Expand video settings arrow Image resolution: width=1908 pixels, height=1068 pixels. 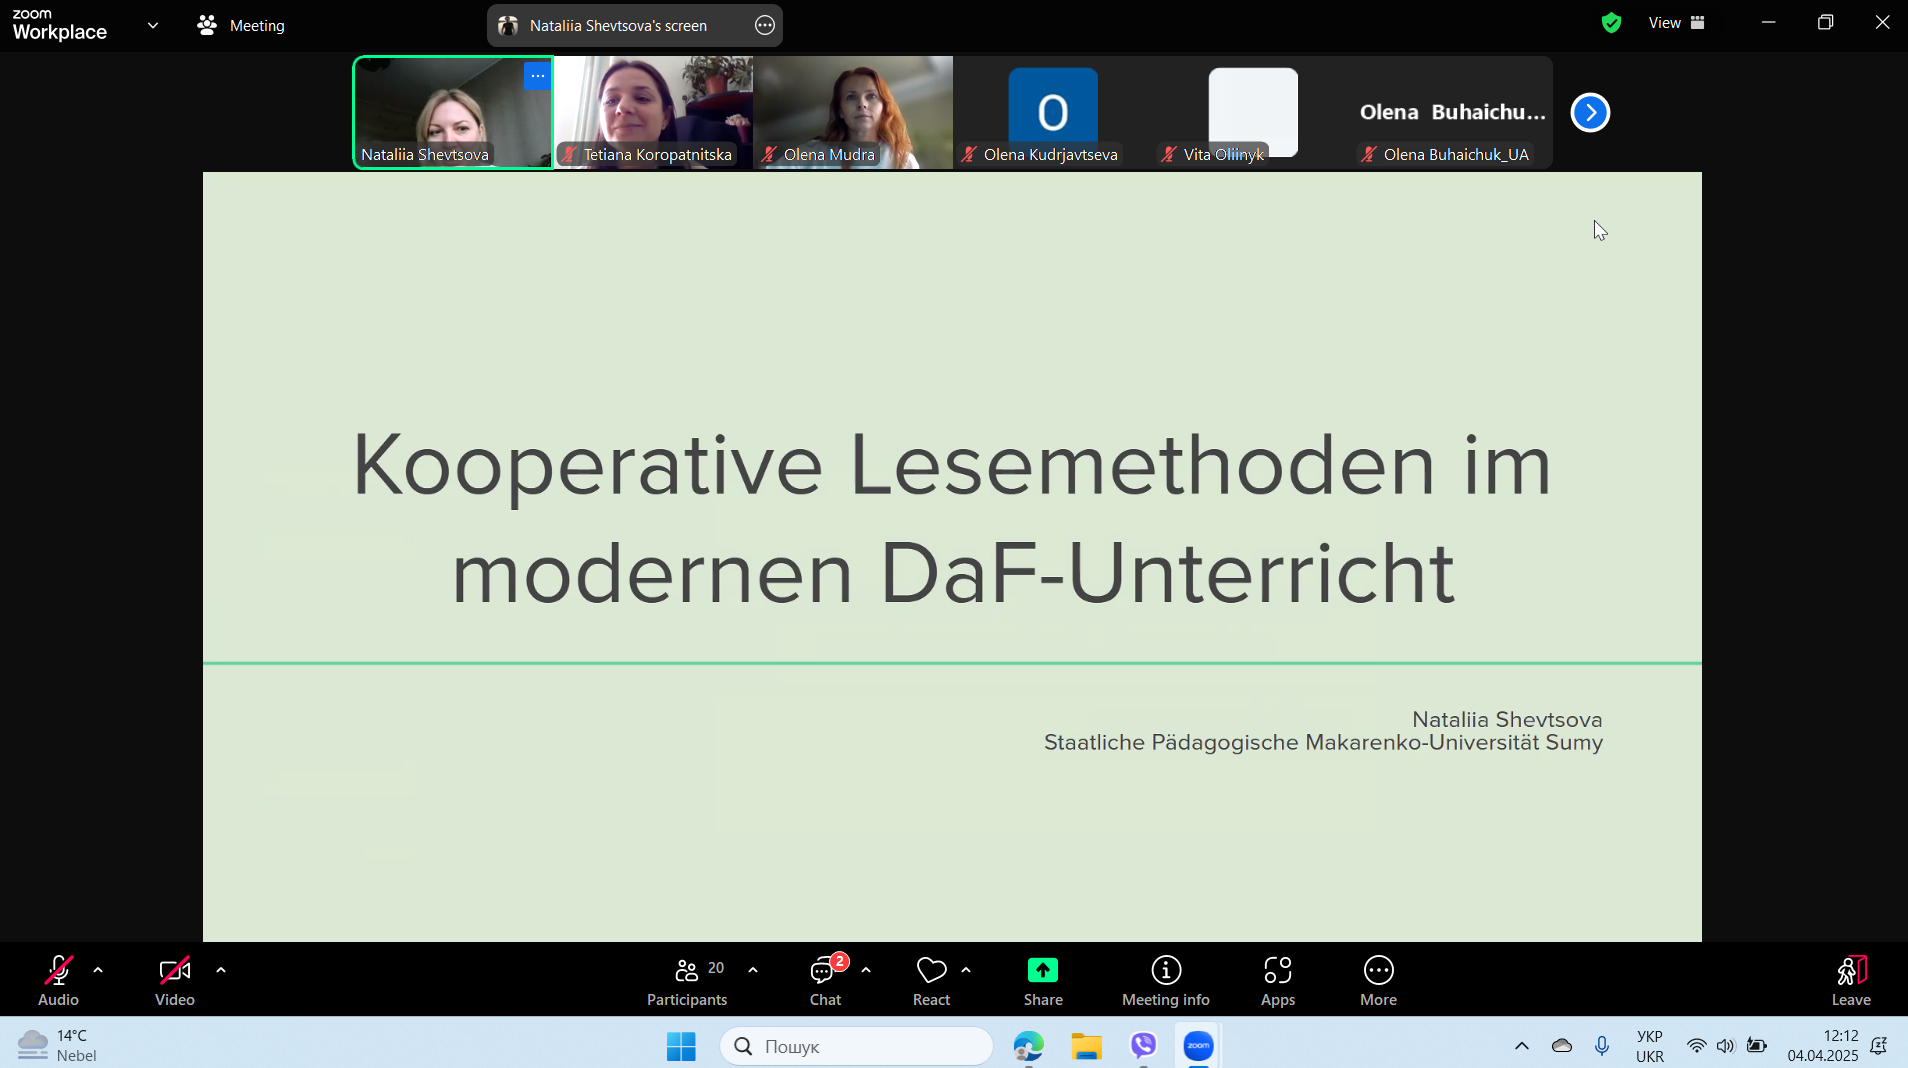click(x=221, y=970)
